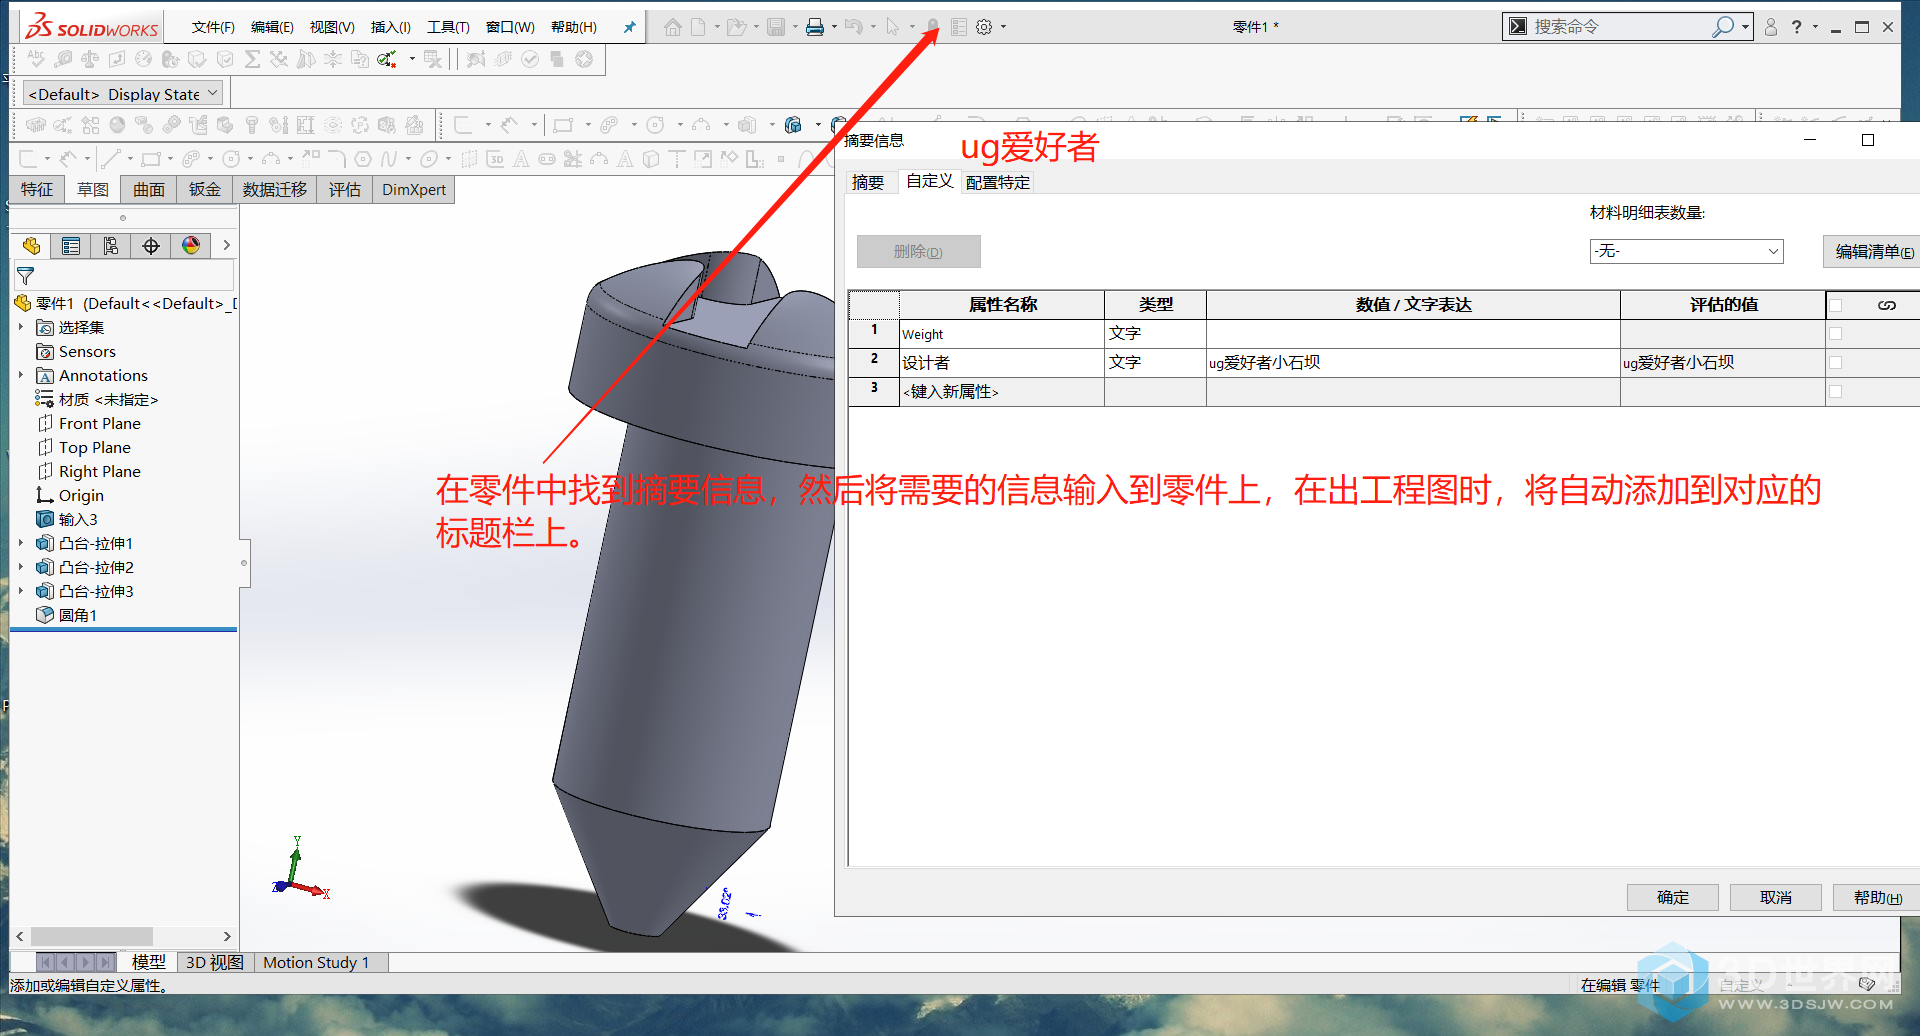Click the 删除(D) button
The height and width of the screenshot is (1036, 1920).
click(x=919, y=251)
